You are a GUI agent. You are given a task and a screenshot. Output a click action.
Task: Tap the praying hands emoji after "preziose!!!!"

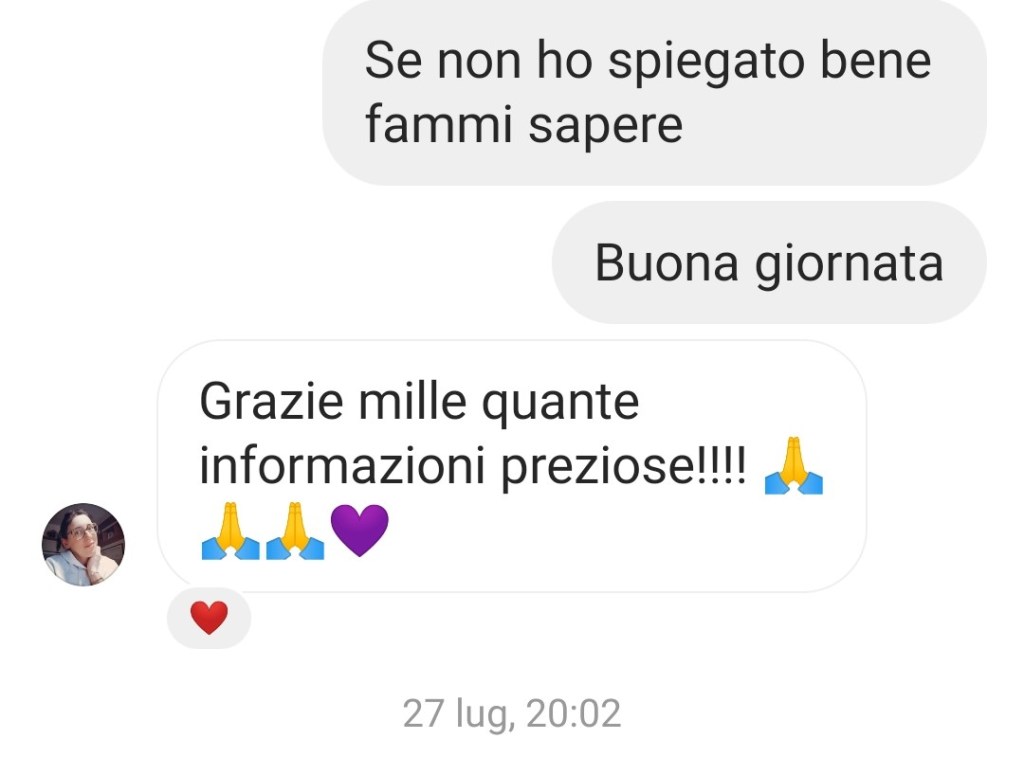[793, 465]
